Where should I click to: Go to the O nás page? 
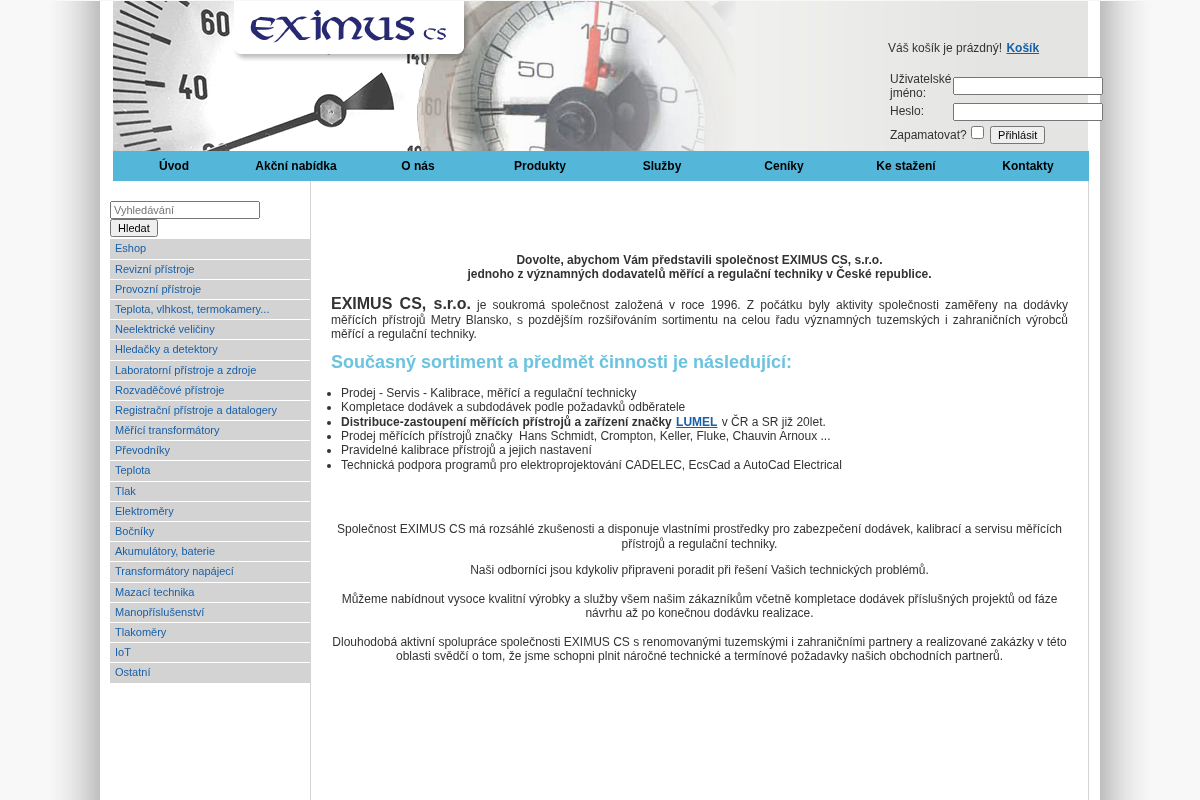point(418,166)
